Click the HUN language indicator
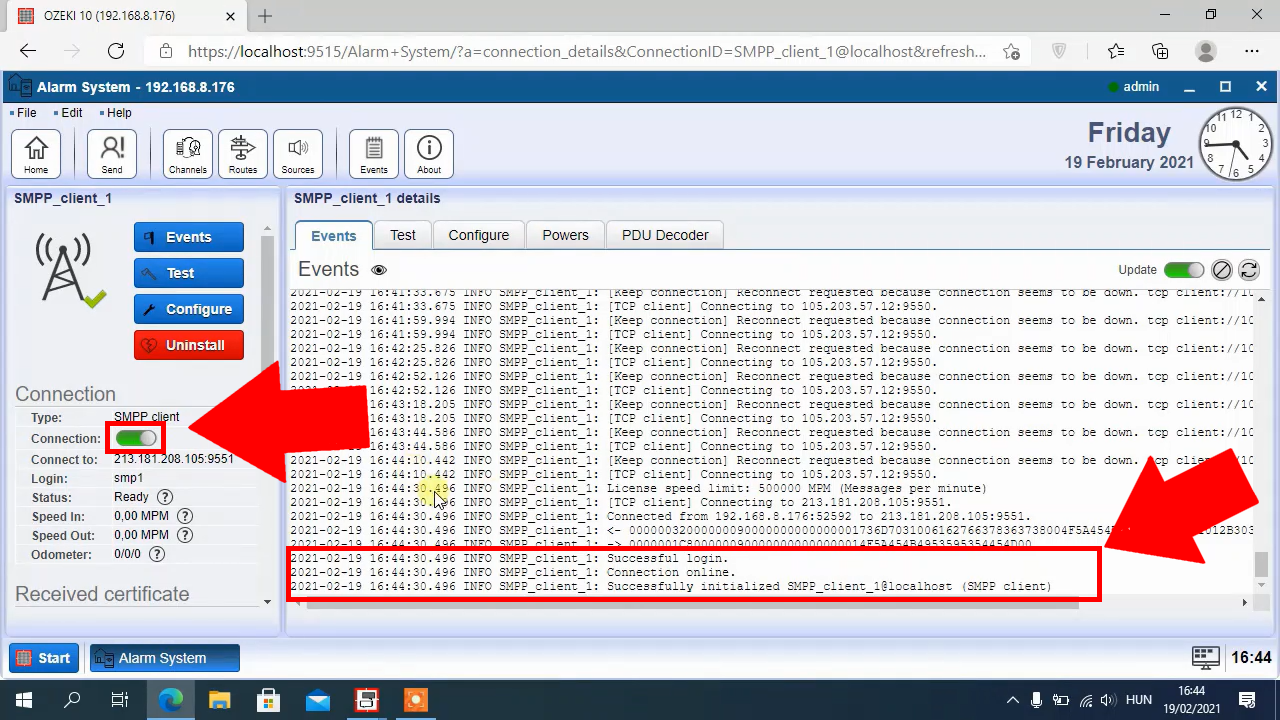Image resolution: width=1280 pixels, height=720 pixels. (x=1139, y=700)
